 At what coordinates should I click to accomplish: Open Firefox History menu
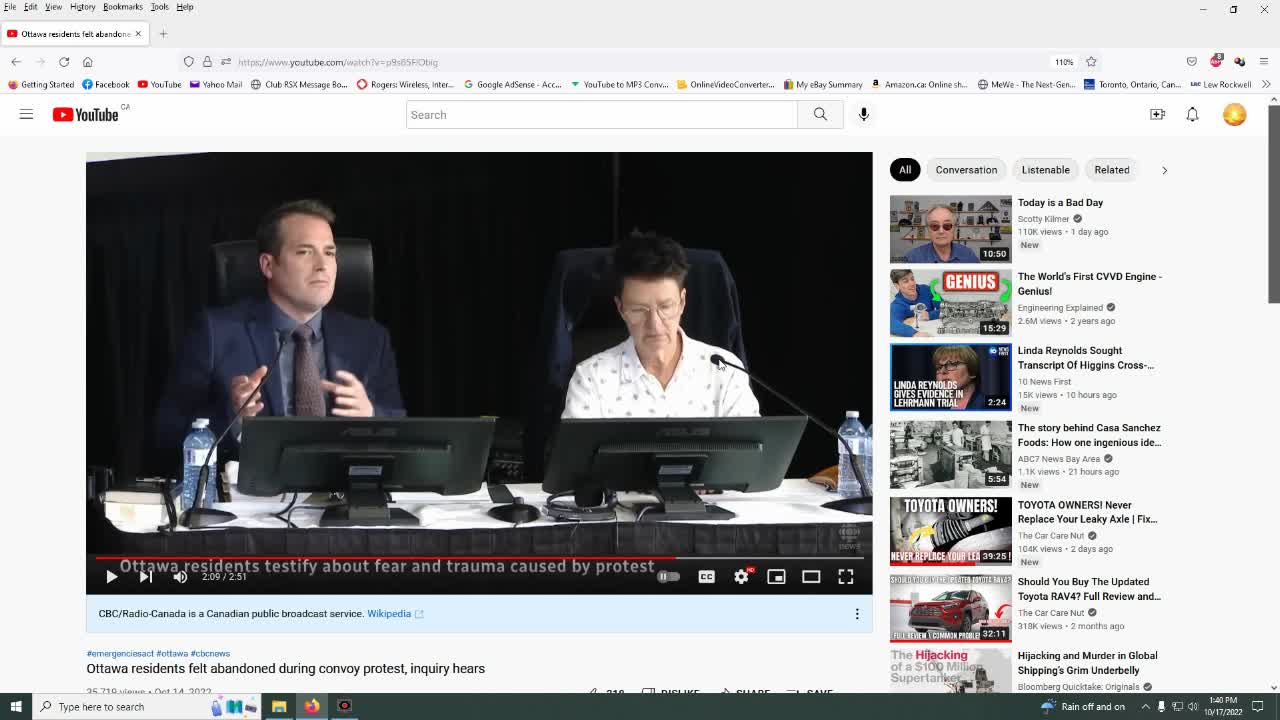82,7
